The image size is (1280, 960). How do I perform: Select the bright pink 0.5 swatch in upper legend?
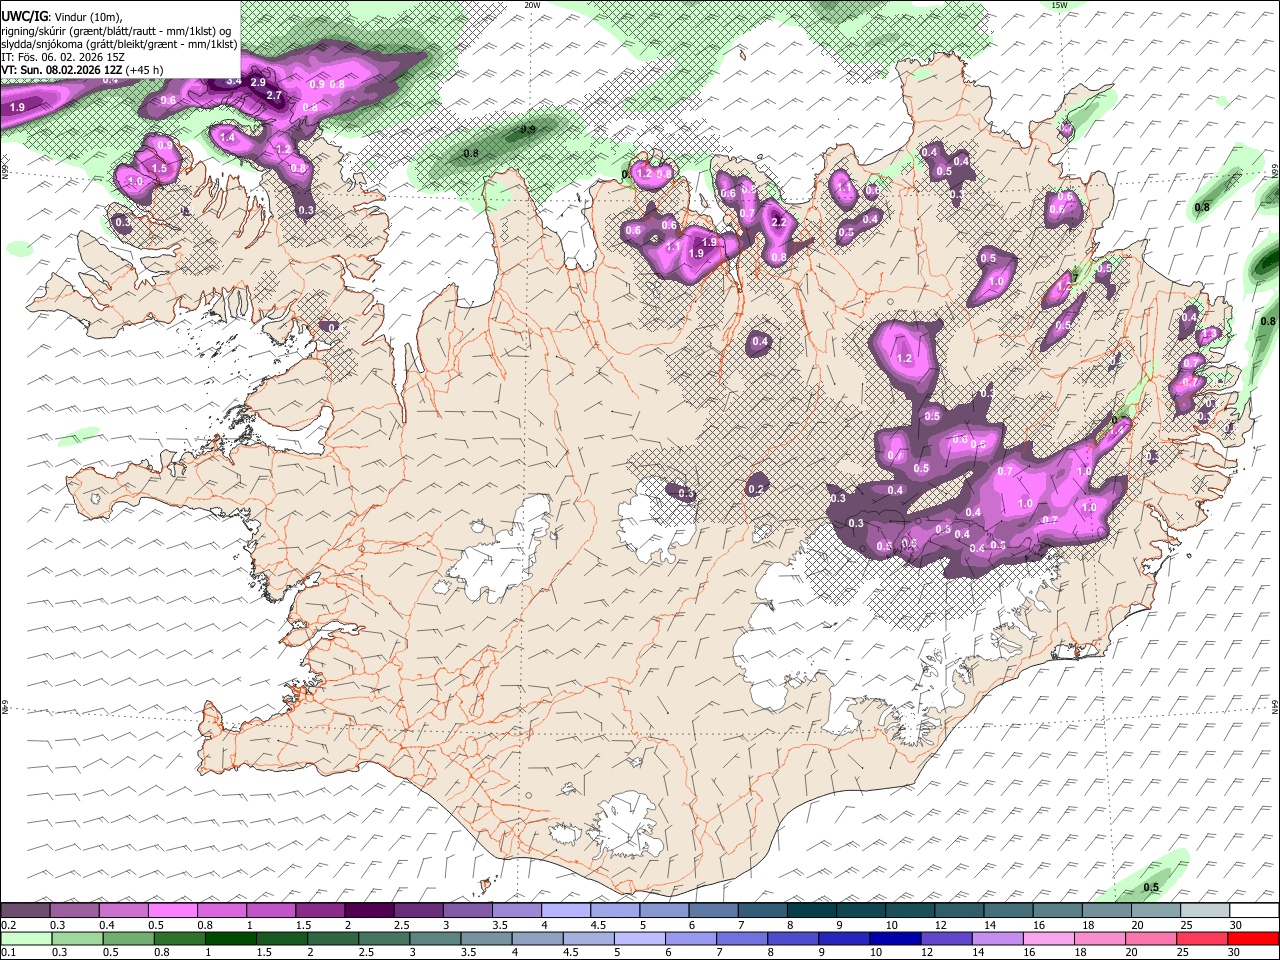coord(173,910)
